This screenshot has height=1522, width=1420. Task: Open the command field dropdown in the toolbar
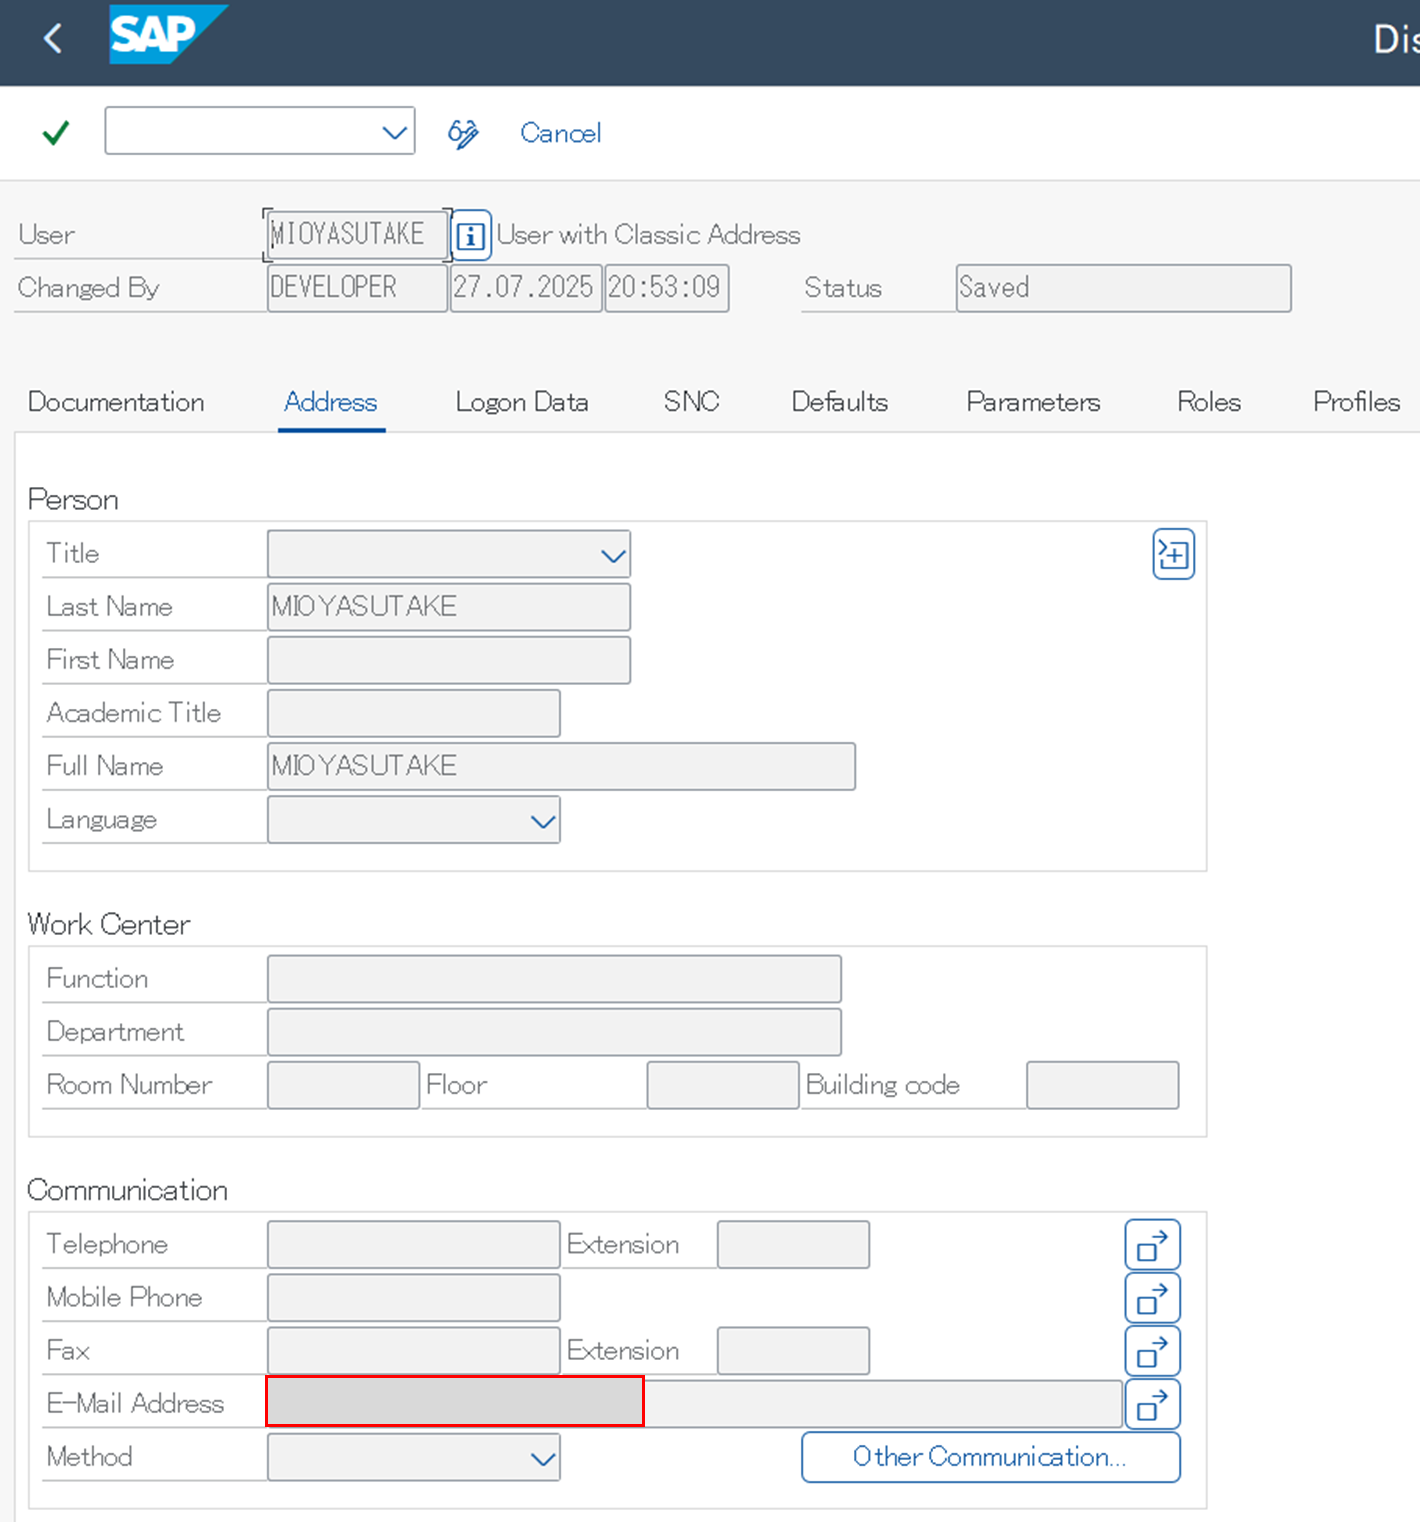coord(395,132)
